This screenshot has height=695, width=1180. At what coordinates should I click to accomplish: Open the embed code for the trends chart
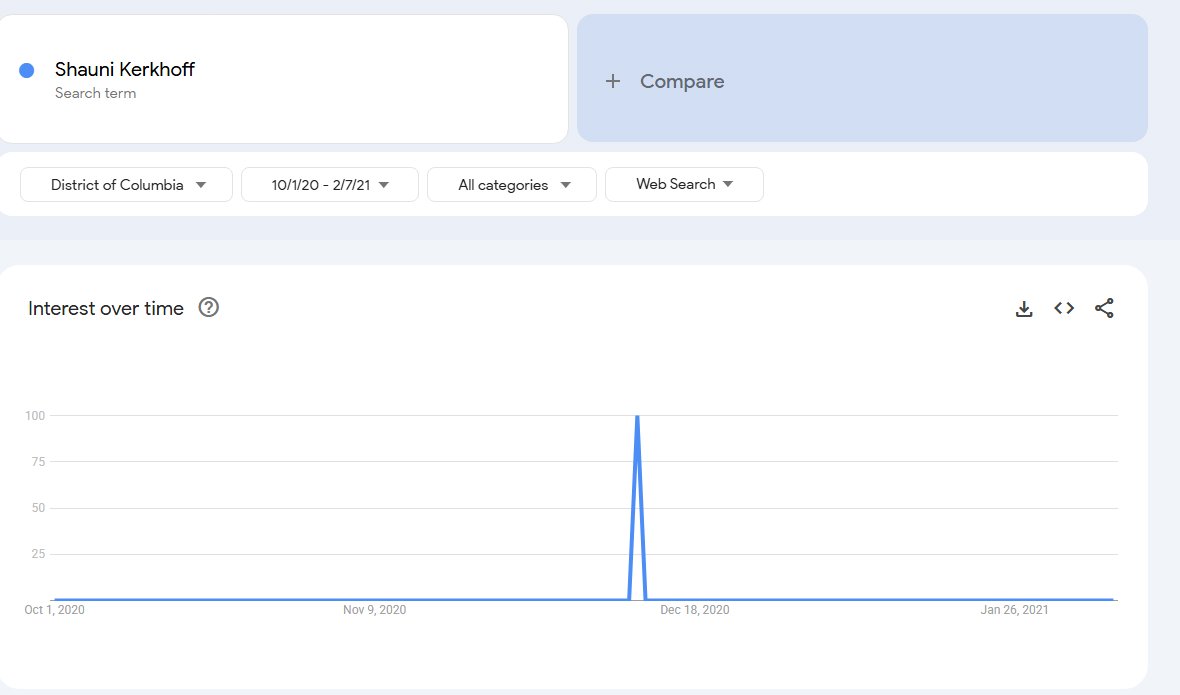coord(1063,308)
